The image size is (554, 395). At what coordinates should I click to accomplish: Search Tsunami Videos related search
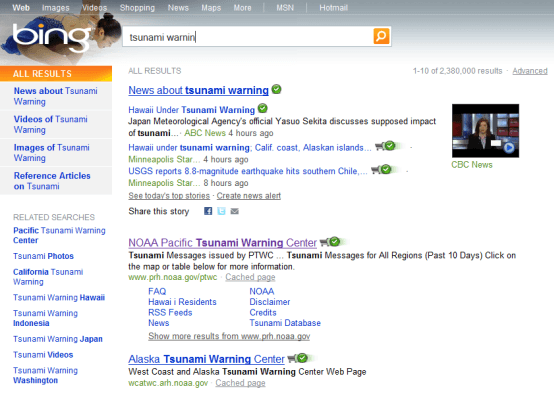43,354
